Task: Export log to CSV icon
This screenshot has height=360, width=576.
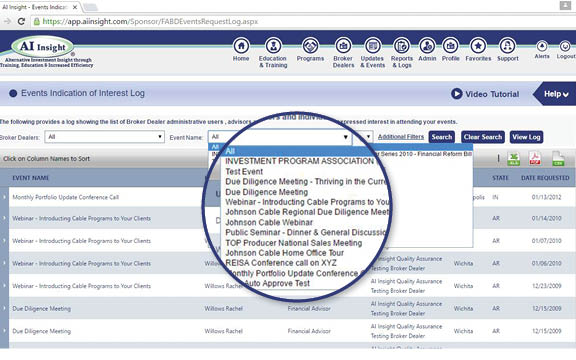Action: click(x=558, y=159)
